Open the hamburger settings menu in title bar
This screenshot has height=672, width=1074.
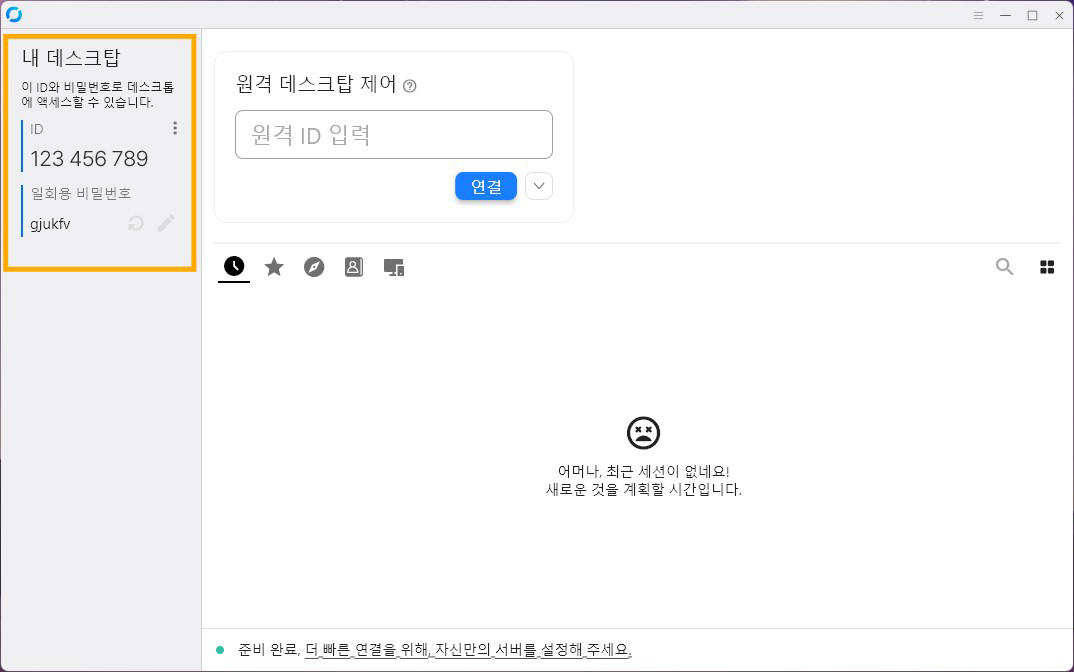979,15
